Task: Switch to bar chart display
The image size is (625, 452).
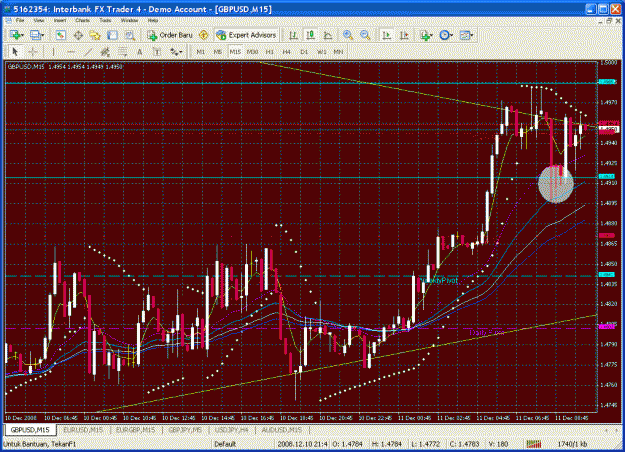Action: pos(293,35)
